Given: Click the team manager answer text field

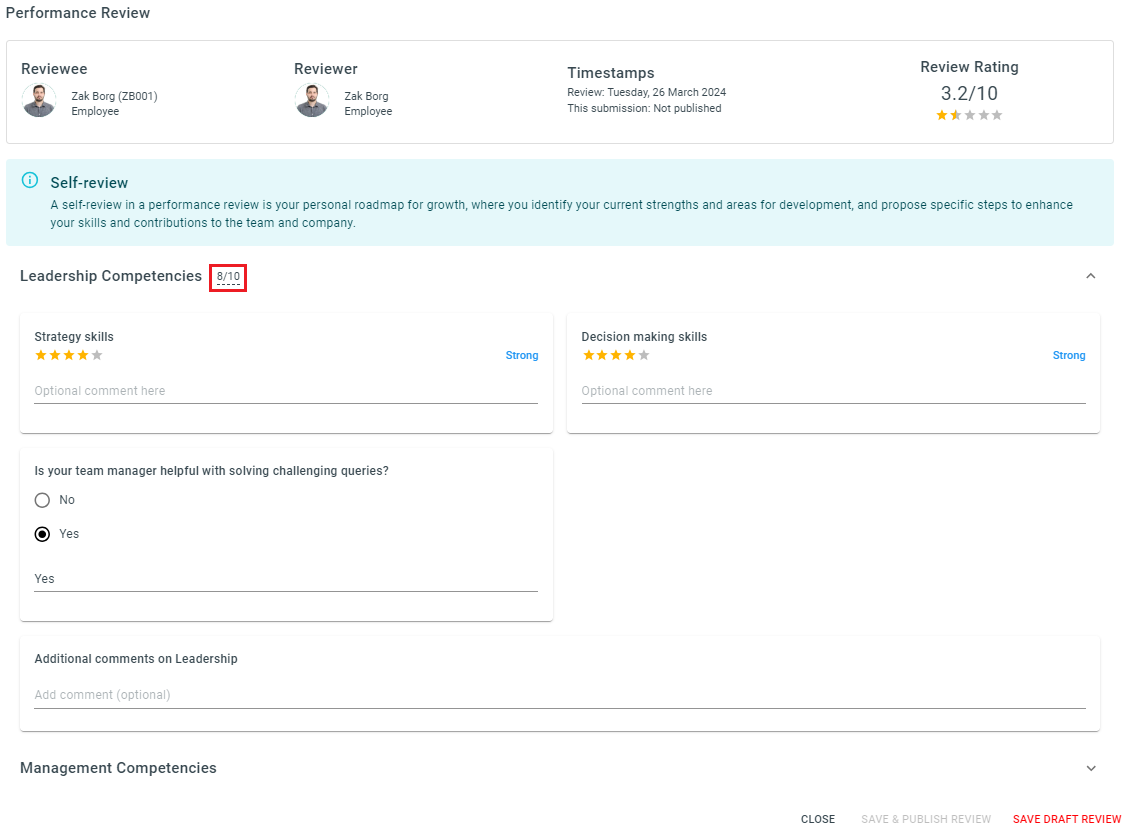Looking at the screenshot, I should 286,579.
